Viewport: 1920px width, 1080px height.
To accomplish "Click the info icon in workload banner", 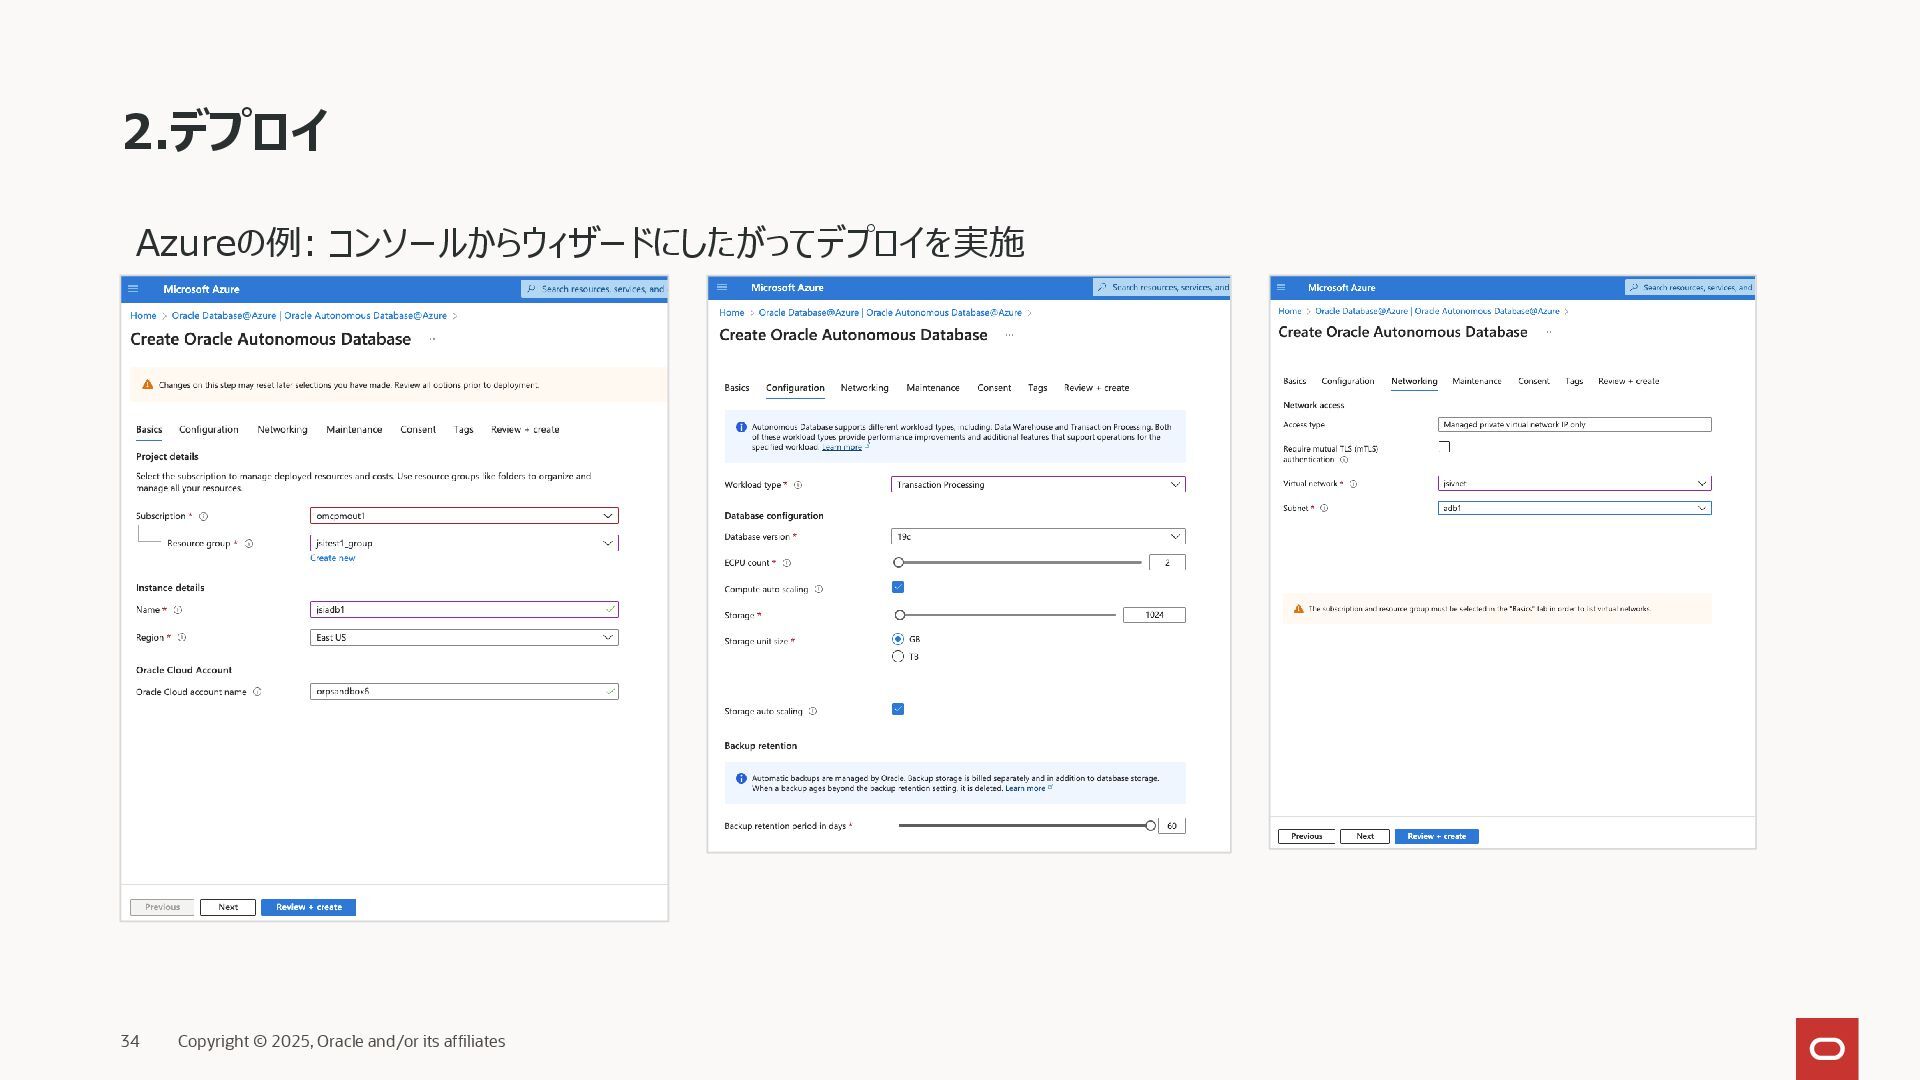I will (741, 427).
